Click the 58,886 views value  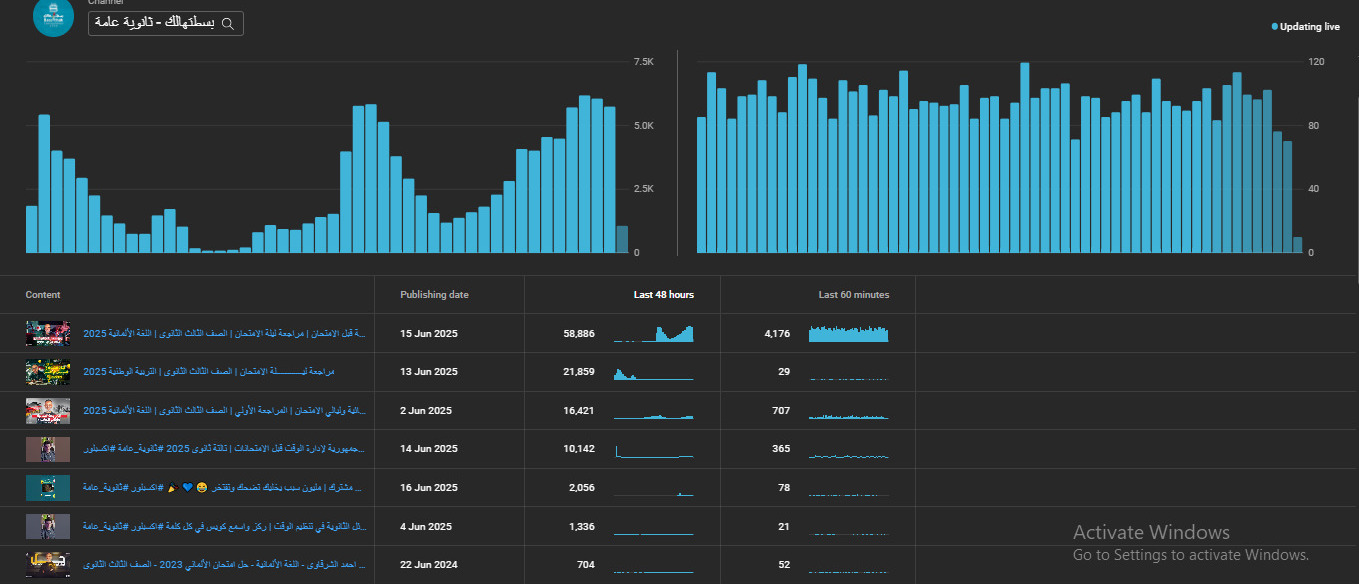(579, 333)
